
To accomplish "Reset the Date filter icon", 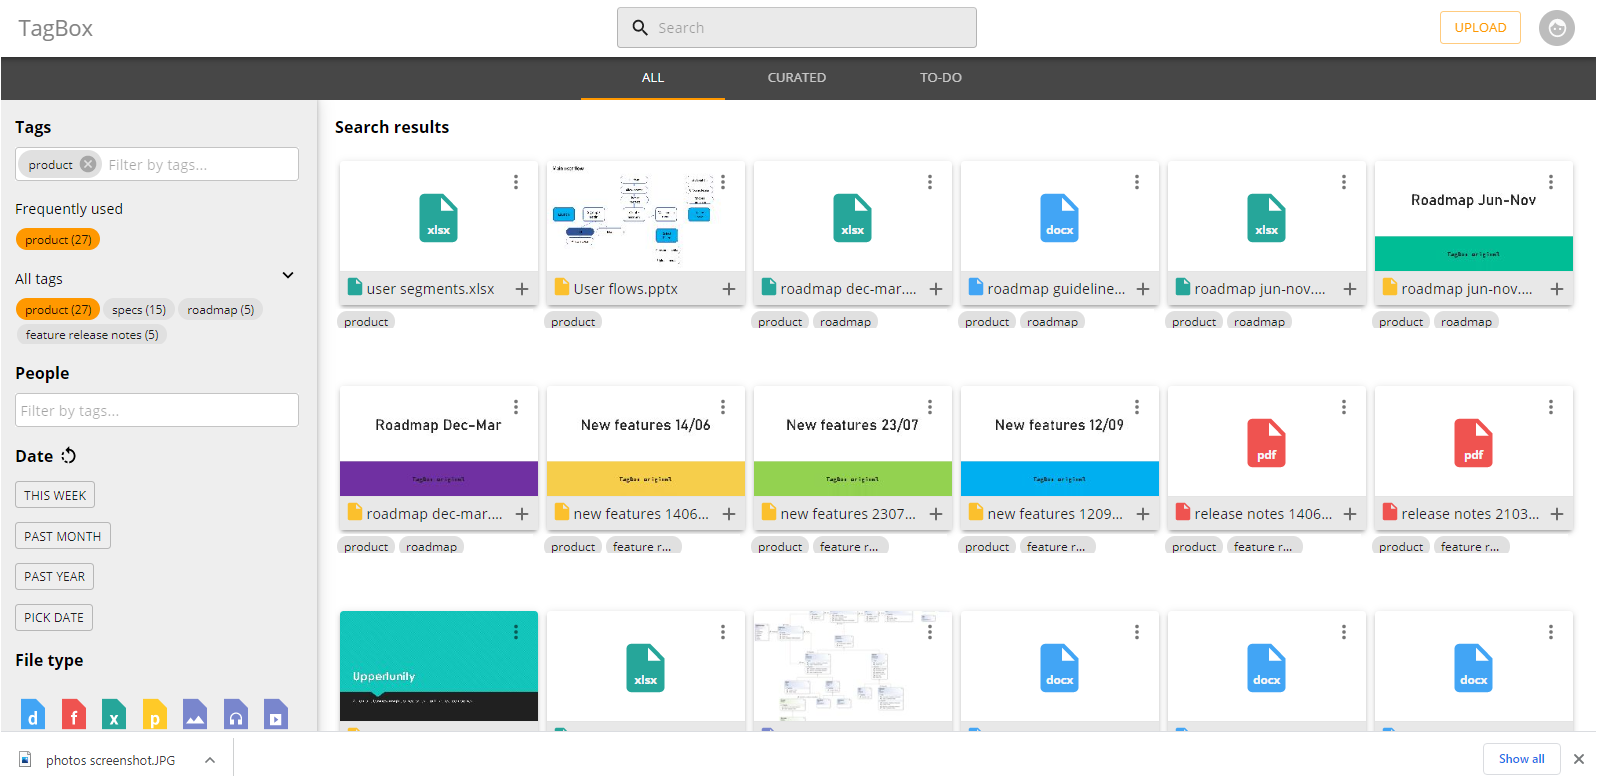I will click(68, 456).
